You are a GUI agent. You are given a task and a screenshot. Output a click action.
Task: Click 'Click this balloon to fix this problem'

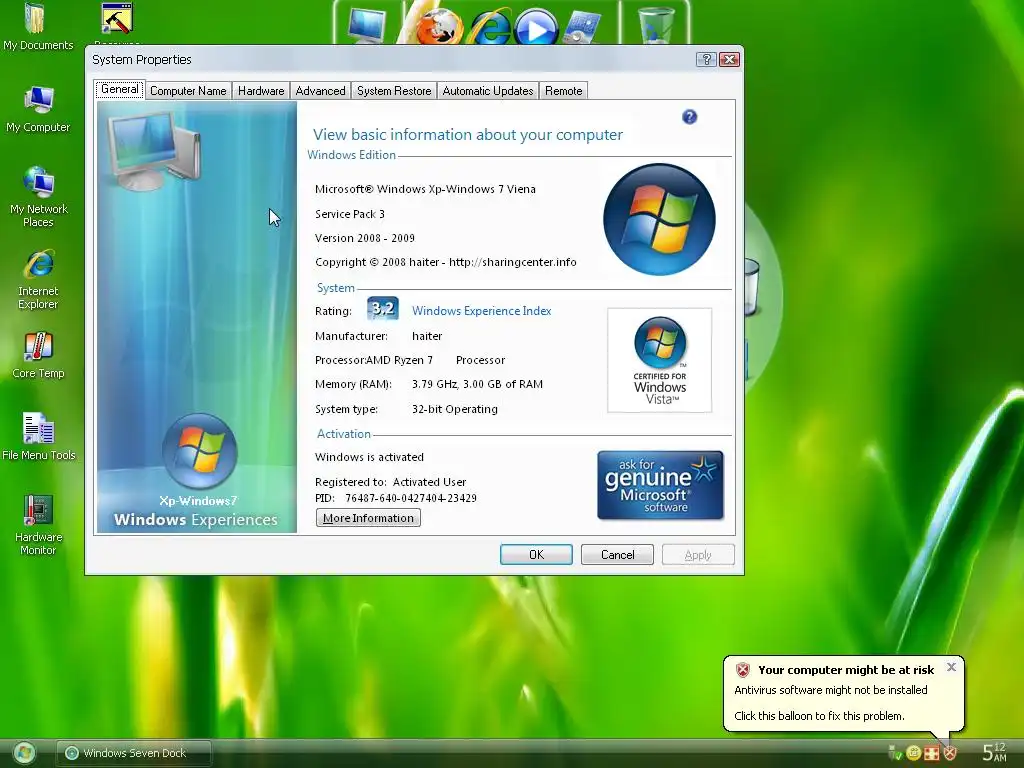[x=819, y=716]
